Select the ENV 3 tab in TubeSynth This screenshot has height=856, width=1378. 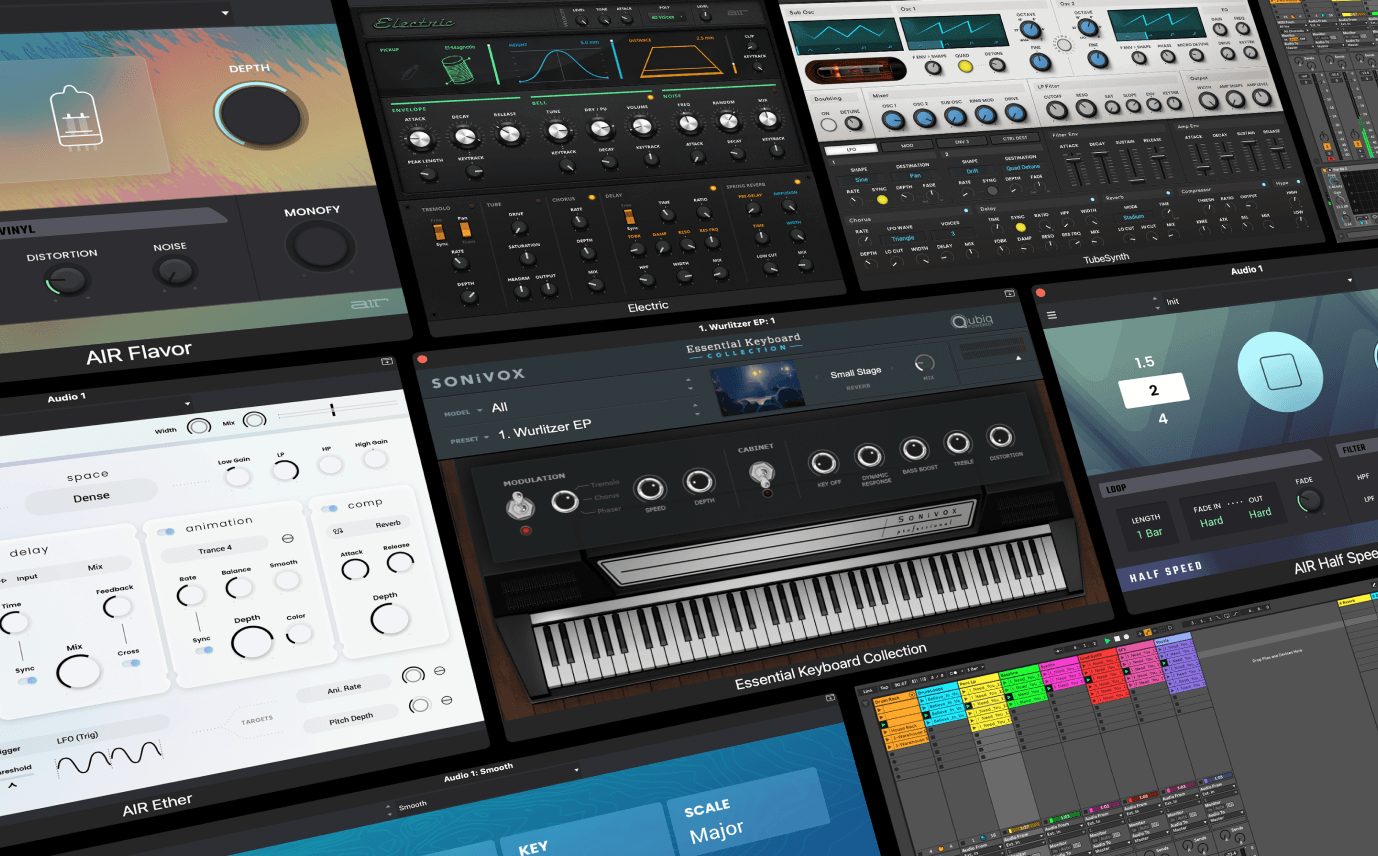click(962, 141)
